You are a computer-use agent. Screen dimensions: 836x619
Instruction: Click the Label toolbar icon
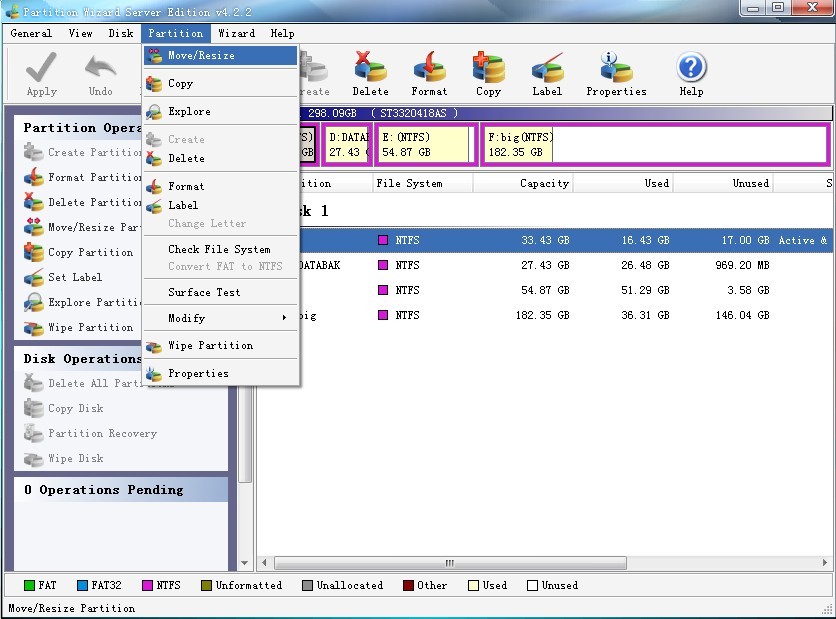(547, 67)
